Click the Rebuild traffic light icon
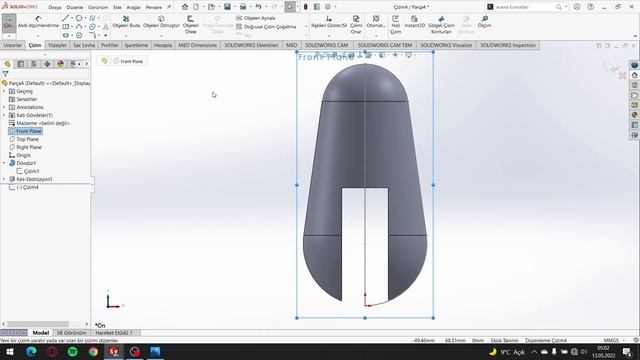The width and height of the screenshot is (640, 360). 306,7
